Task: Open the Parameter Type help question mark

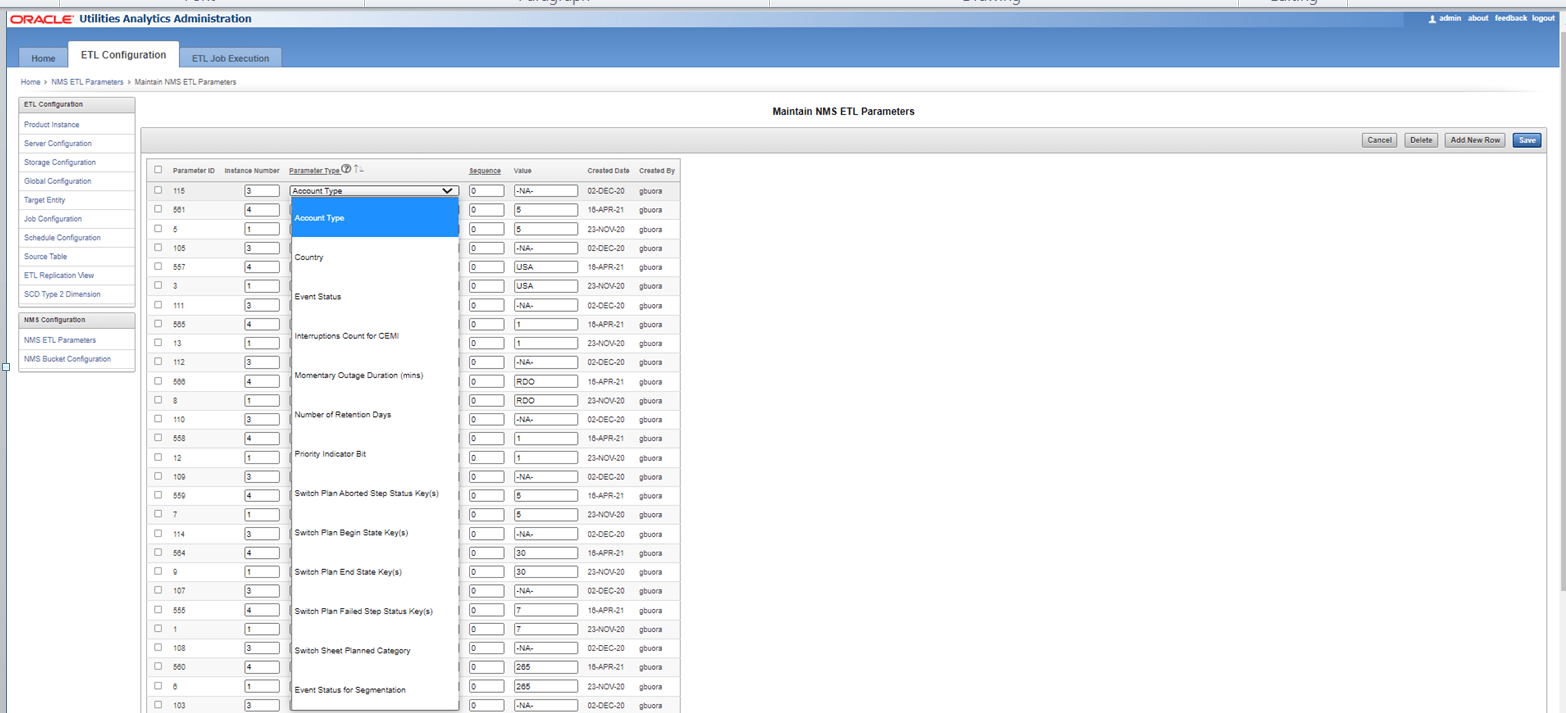Action: 345,169
